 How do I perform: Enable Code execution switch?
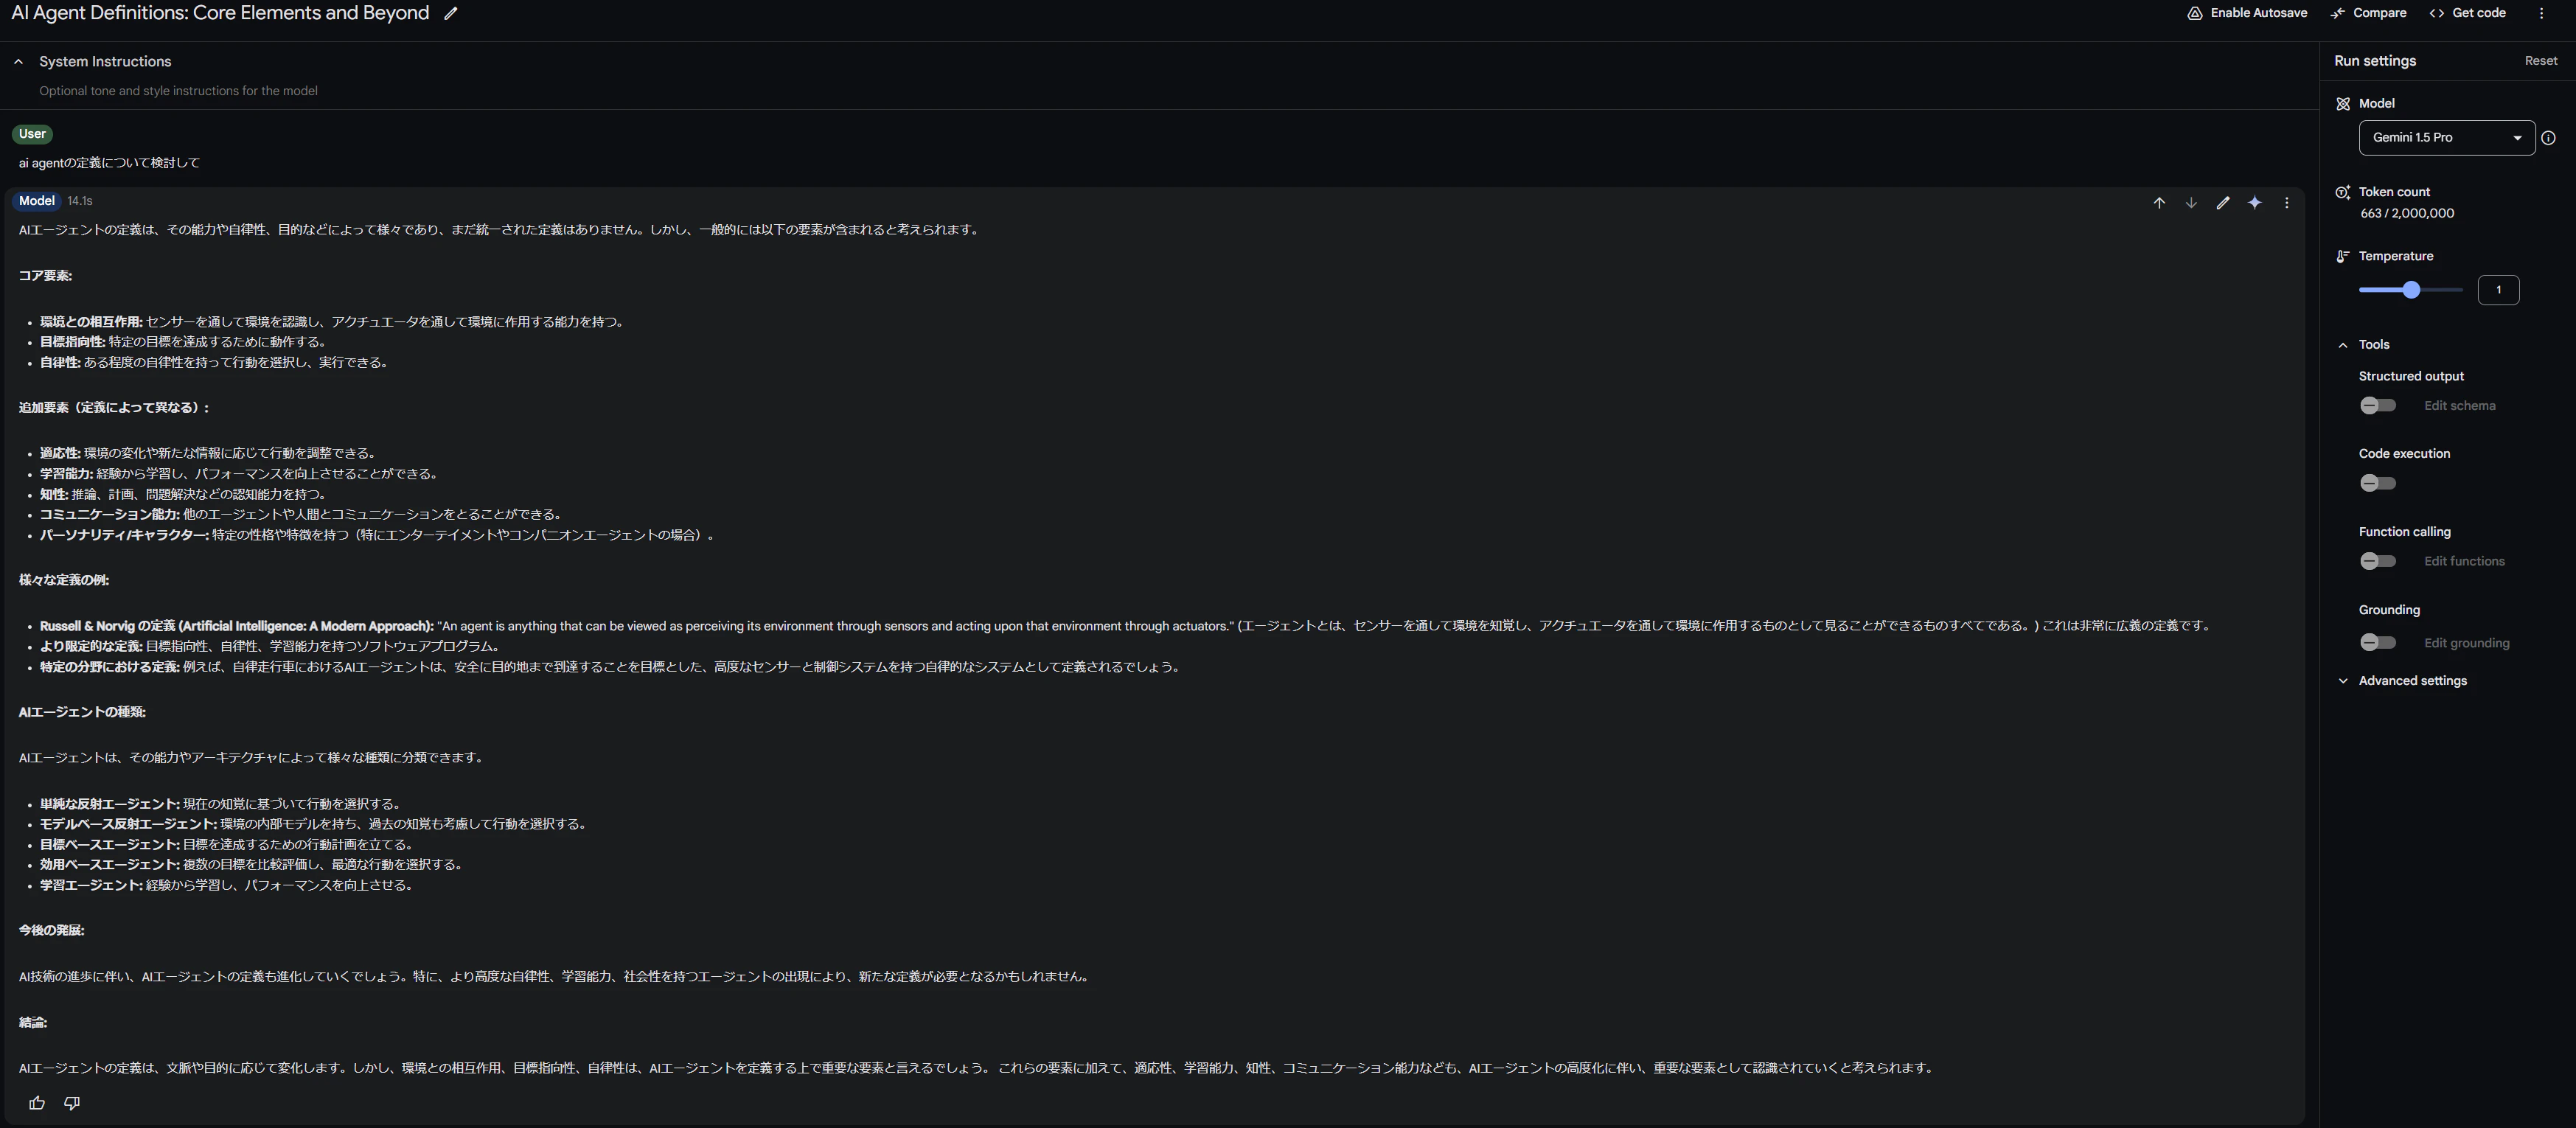pos(2378,483)
